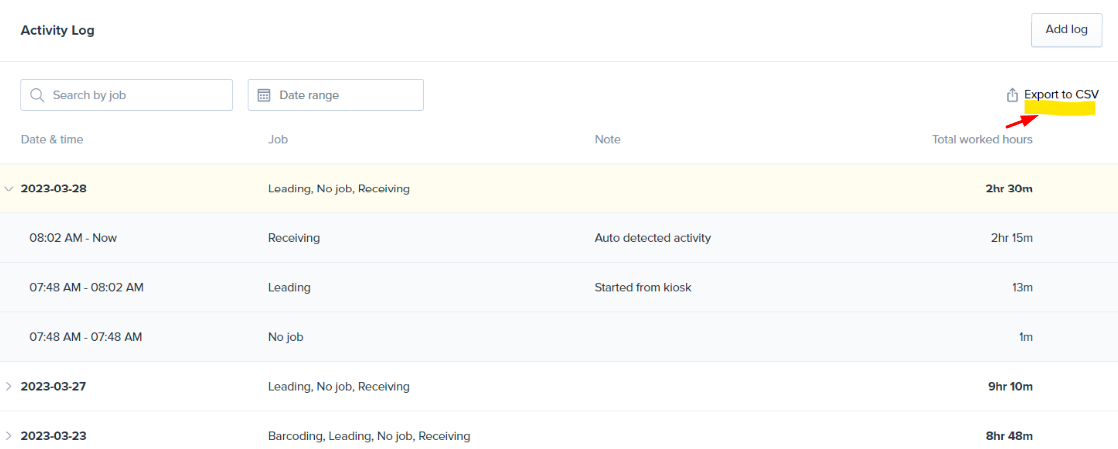
Task: Open the 08:02 AM - Now Receiving entry
Action: point(559,238)
